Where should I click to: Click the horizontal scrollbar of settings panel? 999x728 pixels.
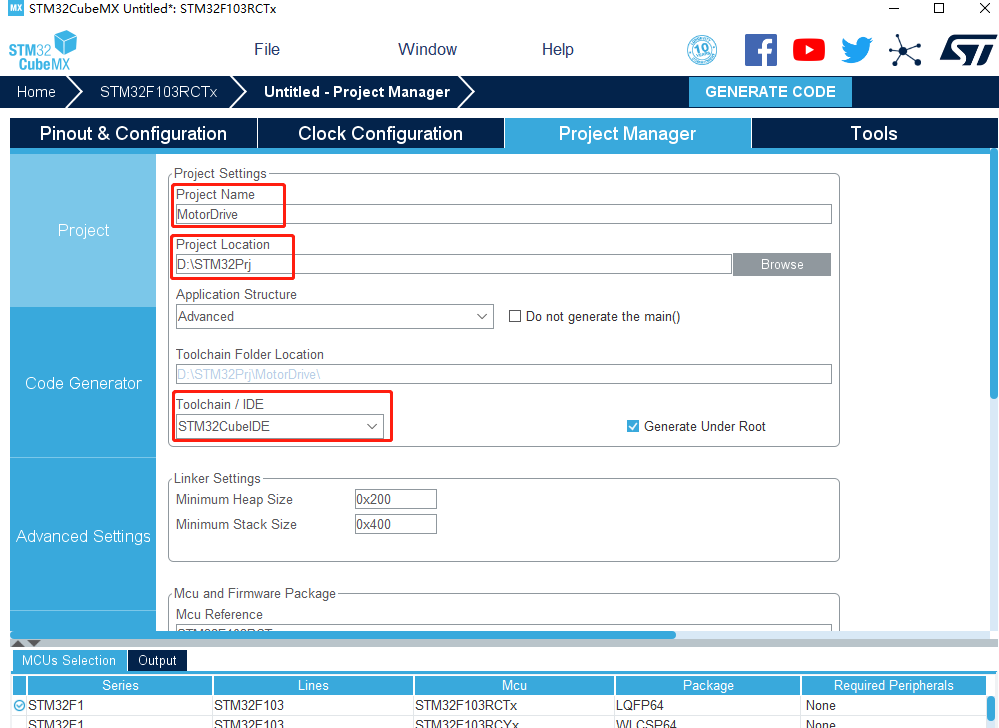coord(343,634)
